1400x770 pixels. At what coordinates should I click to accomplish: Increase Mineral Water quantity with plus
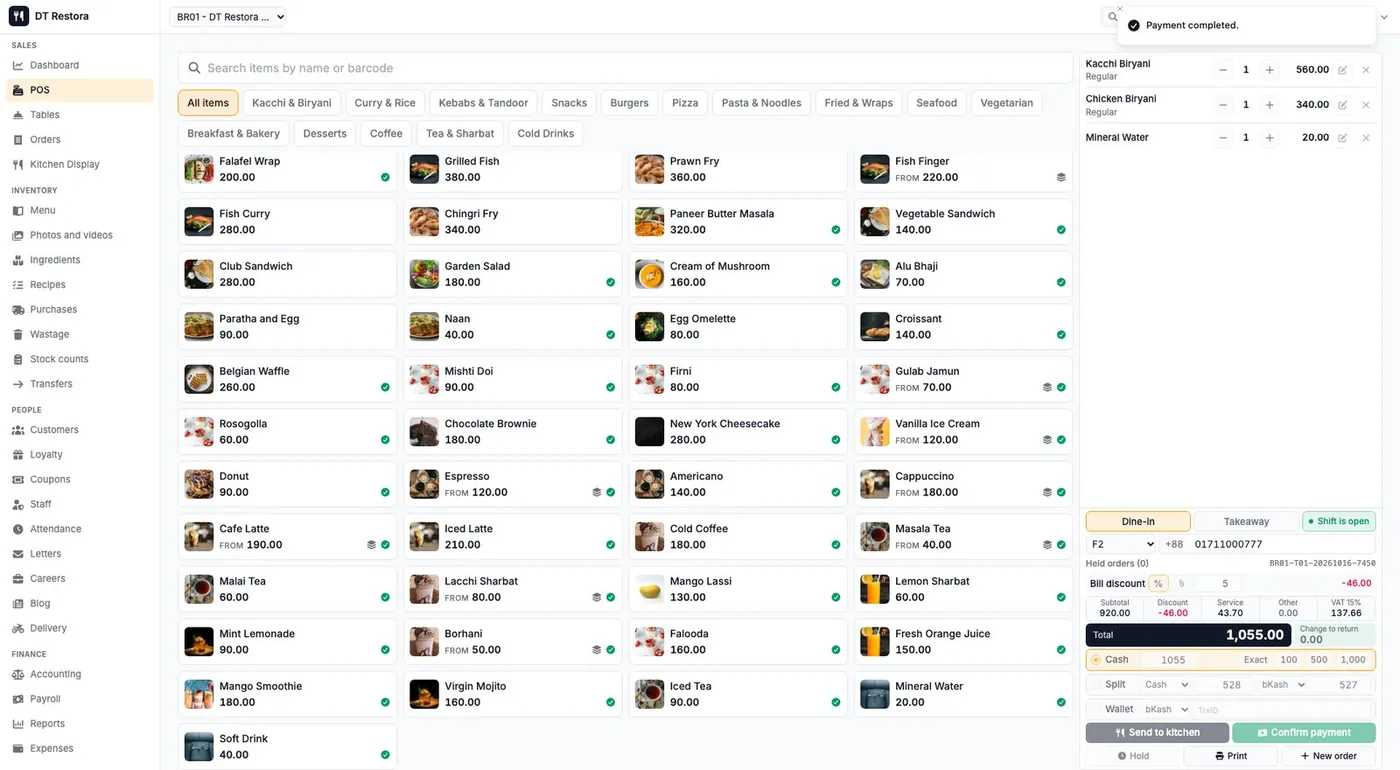(1269, 138)
